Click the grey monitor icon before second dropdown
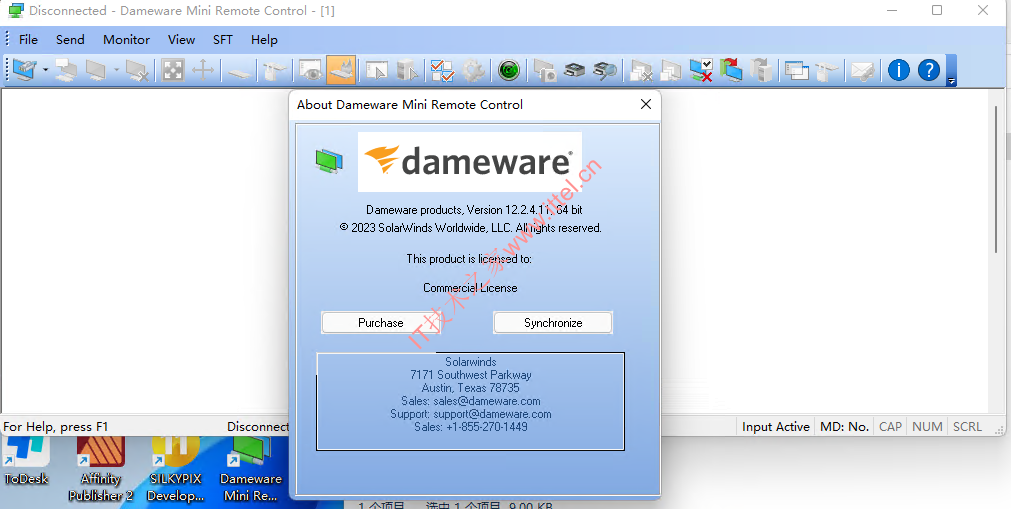 click(x=97, y=70)
